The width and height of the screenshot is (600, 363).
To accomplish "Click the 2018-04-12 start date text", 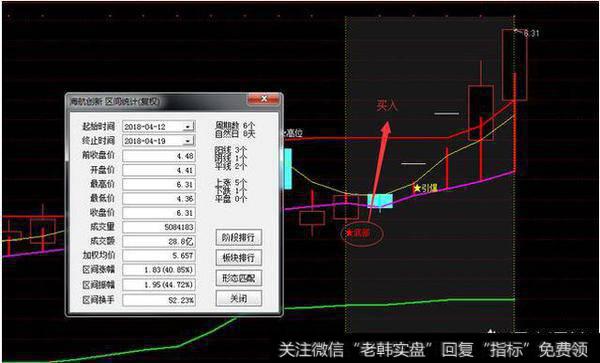I will pos(145,127).
